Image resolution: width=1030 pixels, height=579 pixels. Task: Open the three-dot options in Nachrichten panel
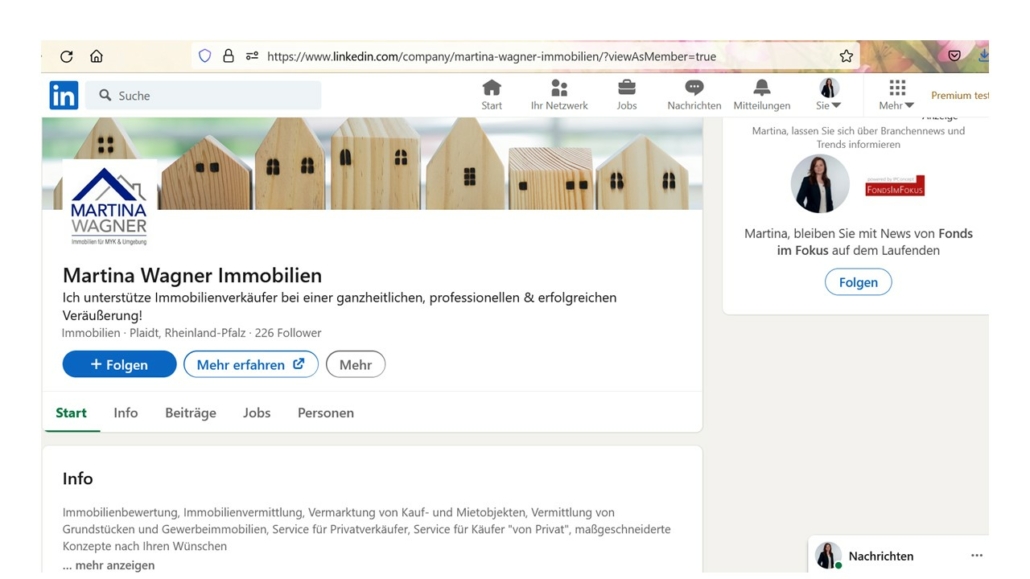976,556
